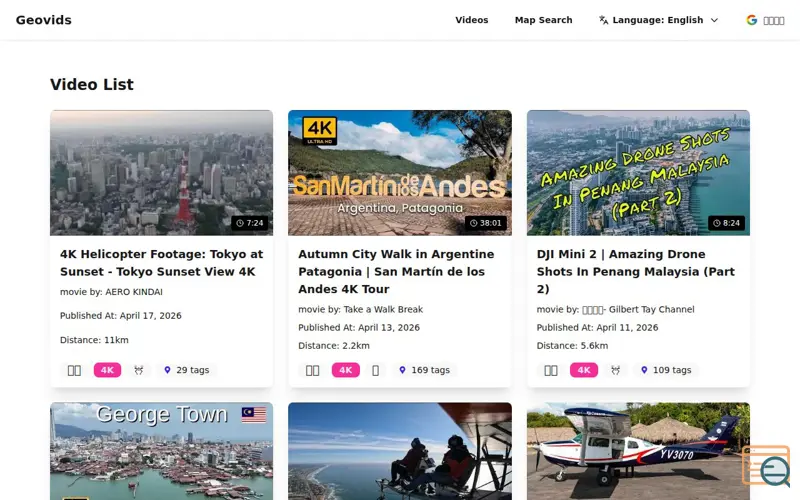The image size is (800, 500).
Task: Click title 4K Helicopter Footage: Tokyo at Sunset
Action: [161, 263]
